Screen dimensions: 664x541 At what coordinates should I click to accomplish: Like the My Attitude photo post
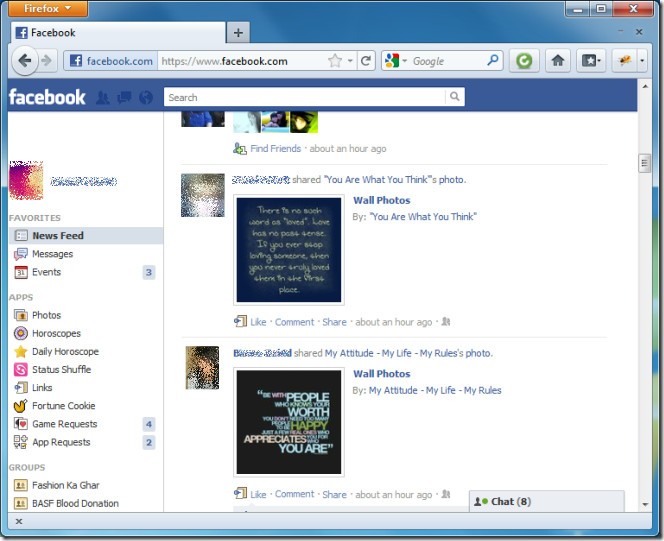258,494
